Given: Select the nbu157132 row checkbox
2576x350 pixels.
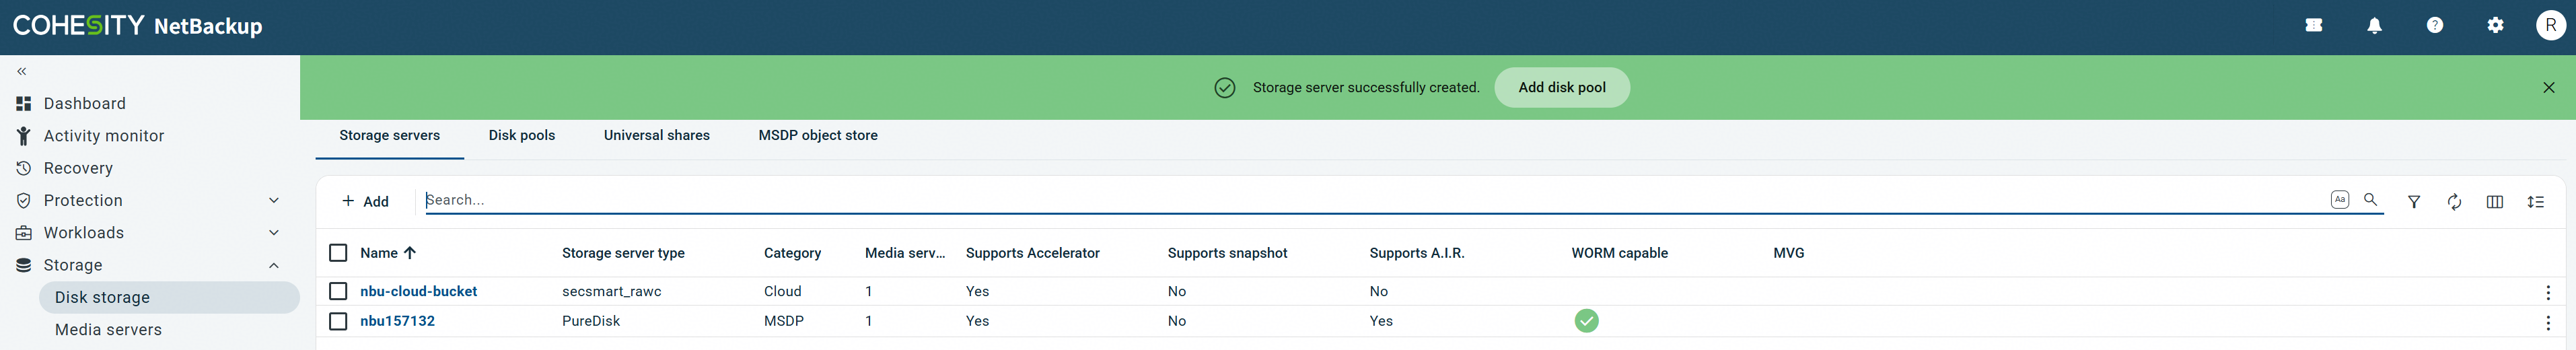Looking at the screenshot, I should pos(338,321).
